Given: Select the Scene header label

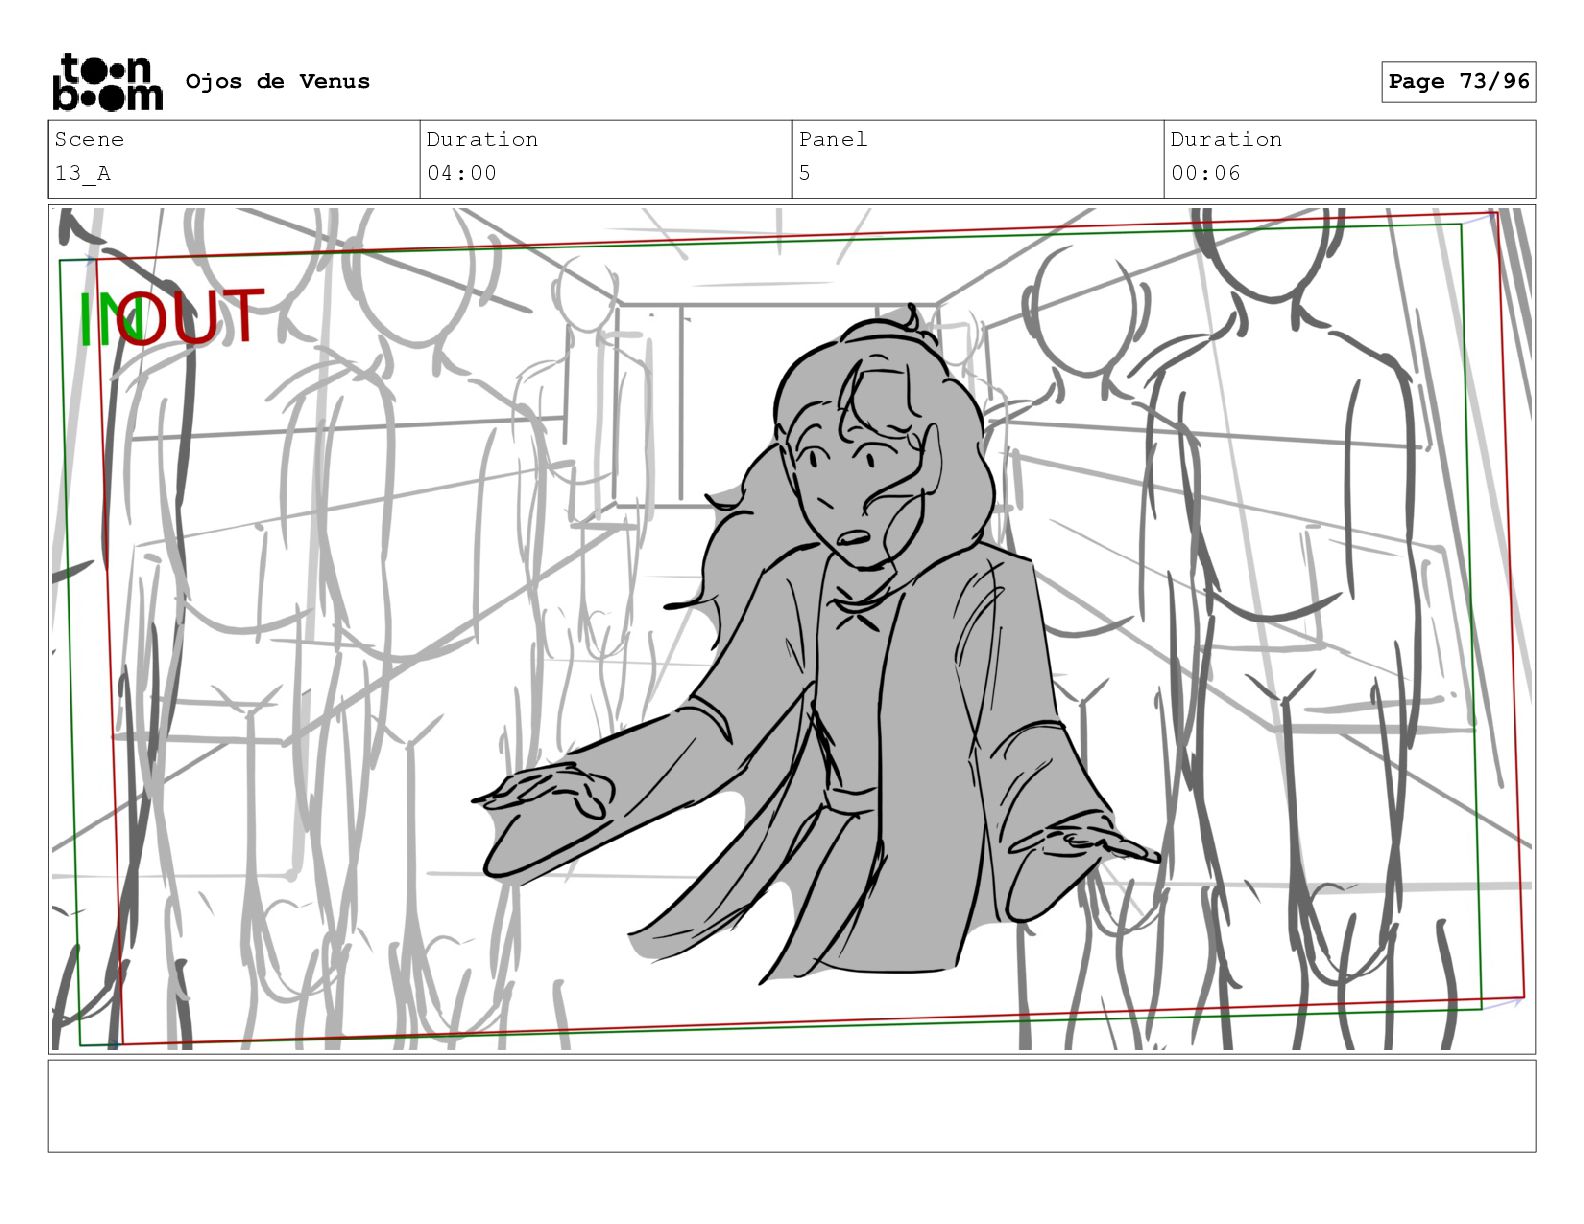Looking at the screenshot, I should pyautogui.click(x=89, y=140).
